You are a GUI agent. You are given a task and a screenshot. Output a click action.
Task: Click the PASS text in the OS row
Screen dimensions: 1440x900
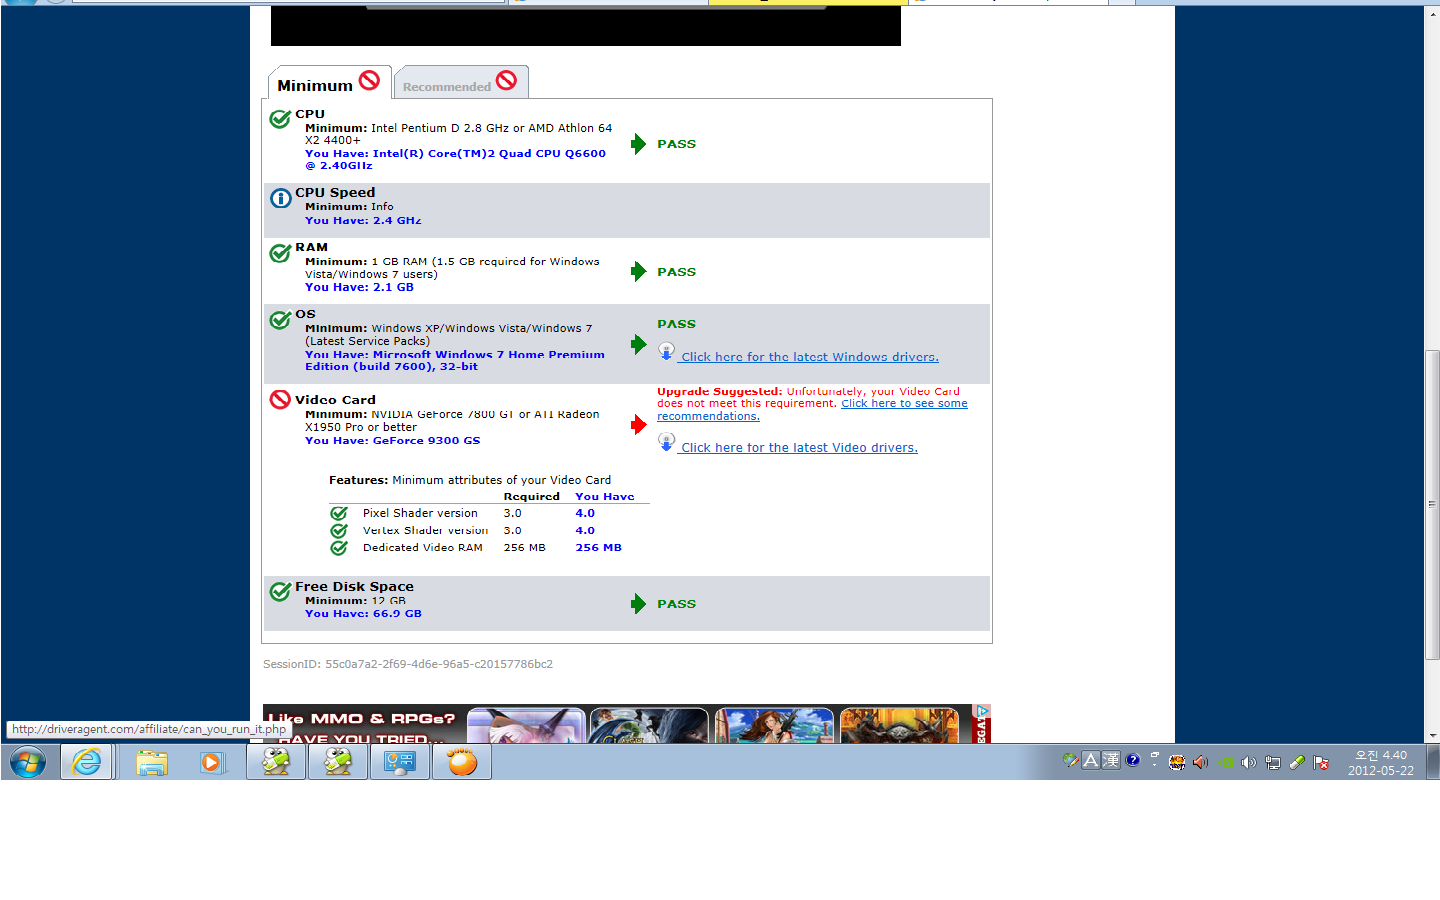click(x=676, y=324)
